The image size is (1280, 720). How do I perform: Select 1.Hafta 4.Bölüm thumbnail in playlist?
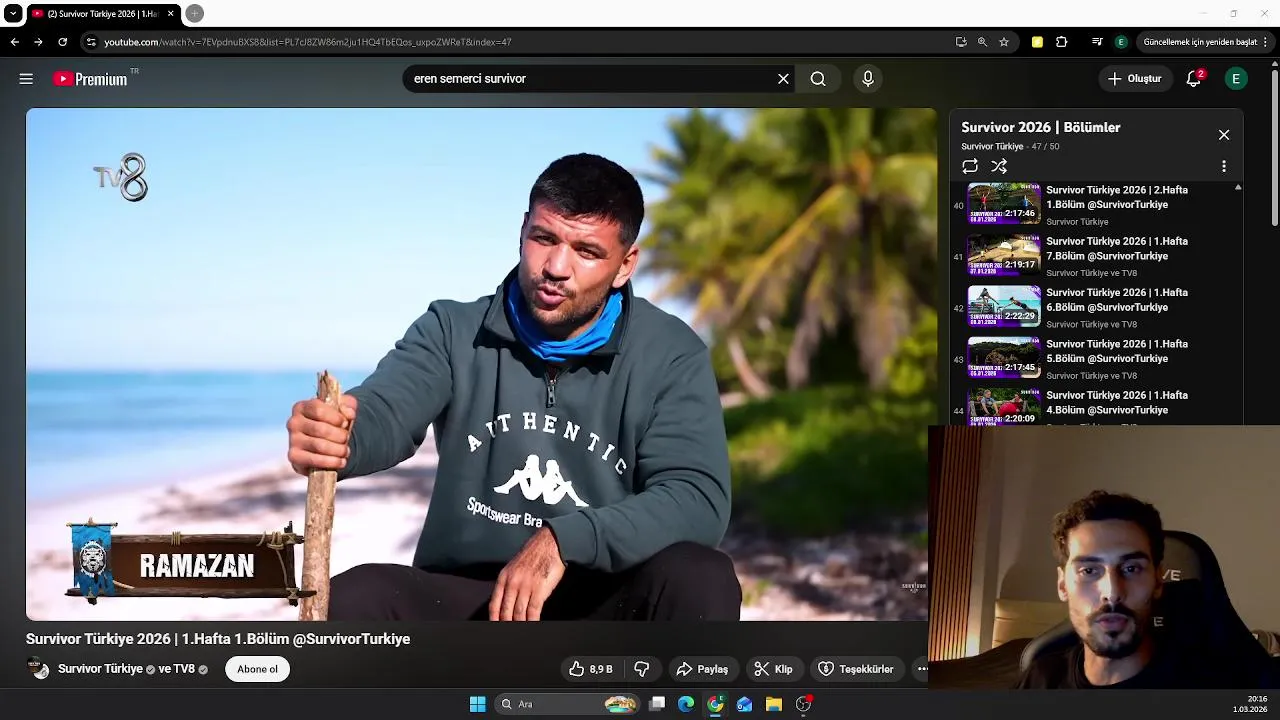point(1004,406)
